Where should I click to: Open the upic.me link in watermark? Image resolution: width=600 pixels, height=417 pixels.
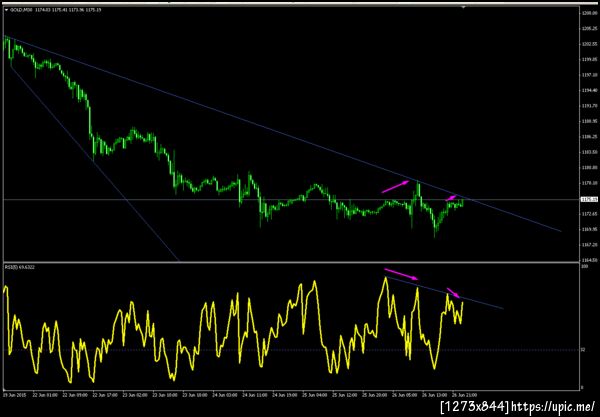553,406
